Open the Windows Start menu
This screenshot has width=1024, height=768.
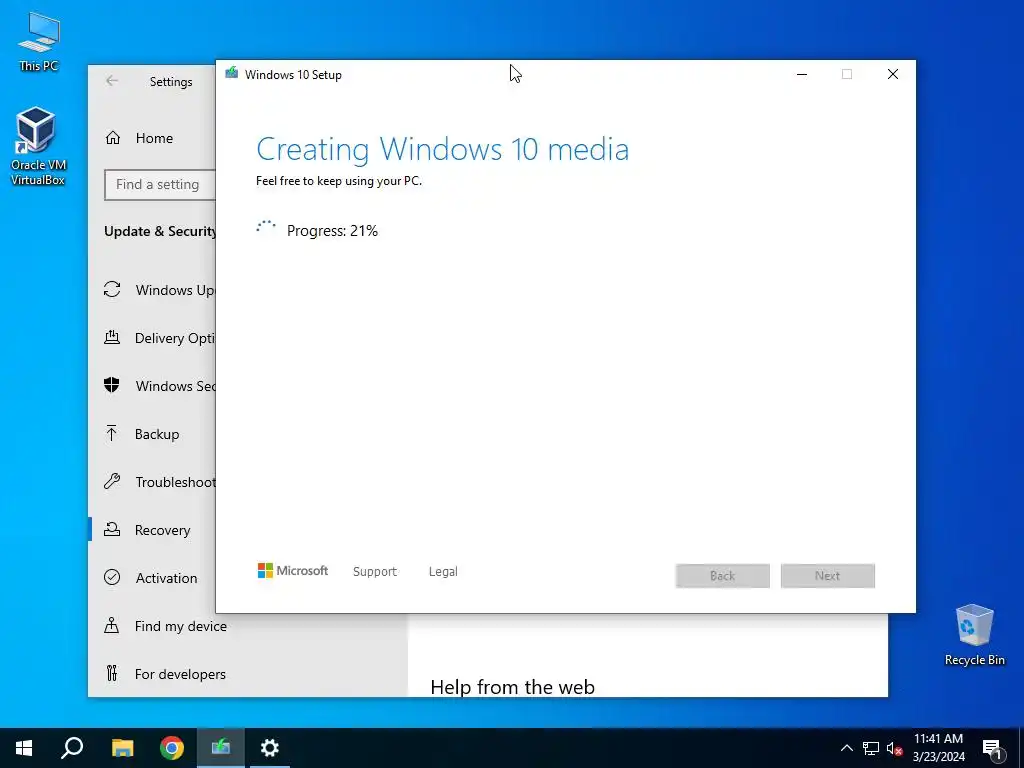pyautogui.click(x=24, y=748)
